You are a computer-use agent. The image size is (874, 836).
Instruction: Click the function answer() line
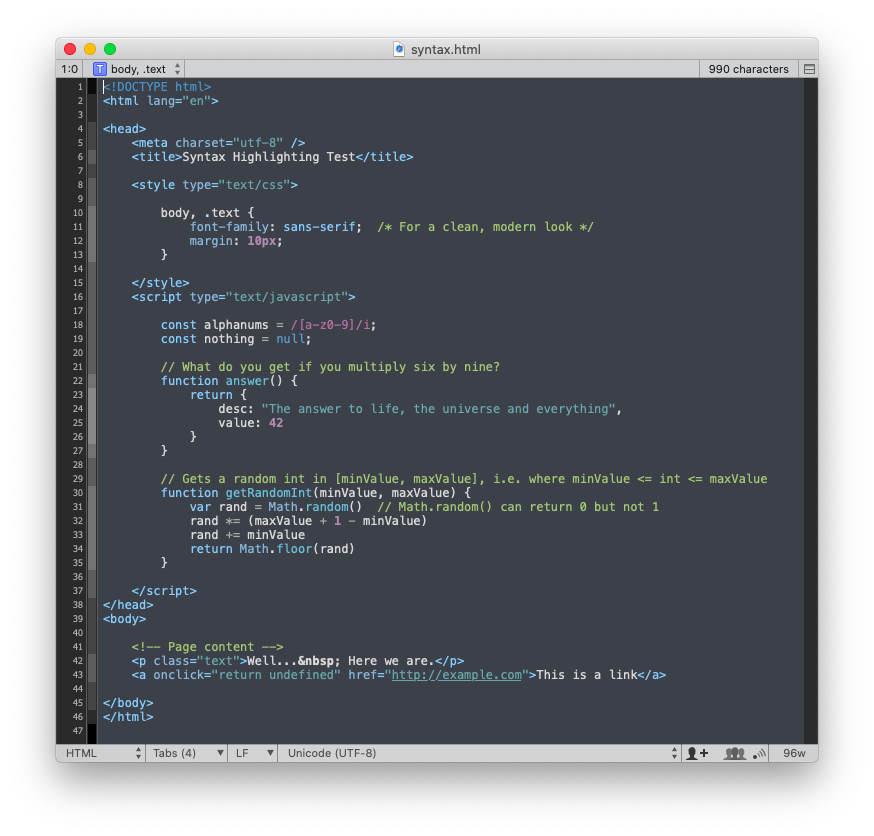229,381
